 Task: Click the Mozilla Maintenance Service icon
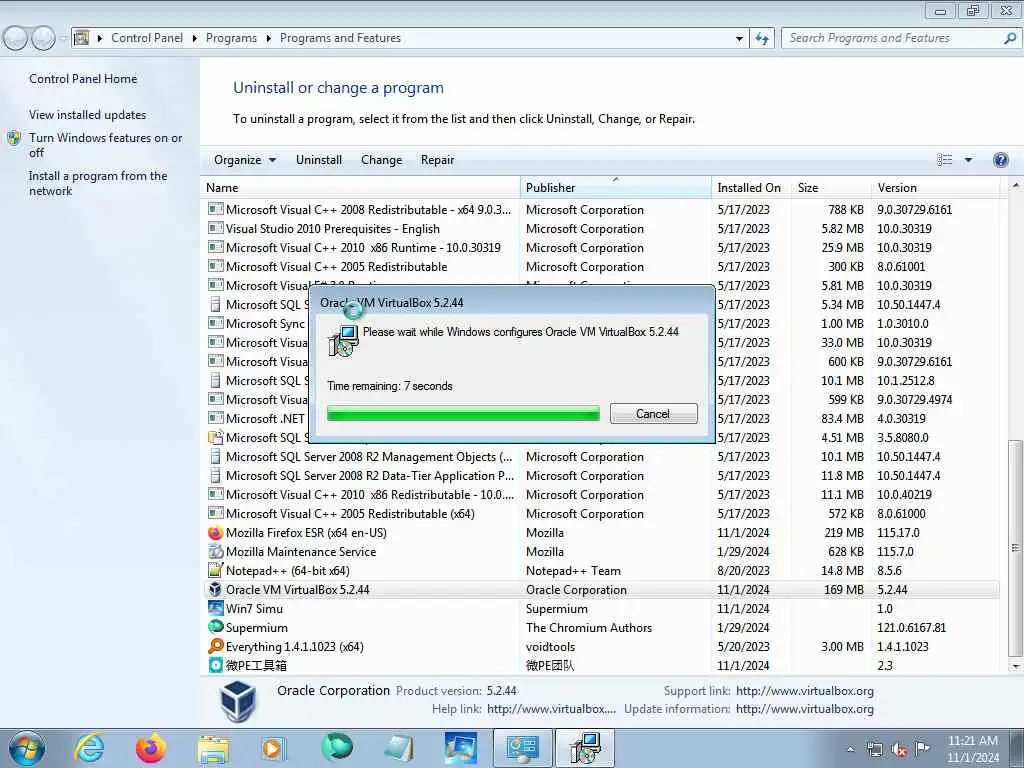[x=215, y=552]
